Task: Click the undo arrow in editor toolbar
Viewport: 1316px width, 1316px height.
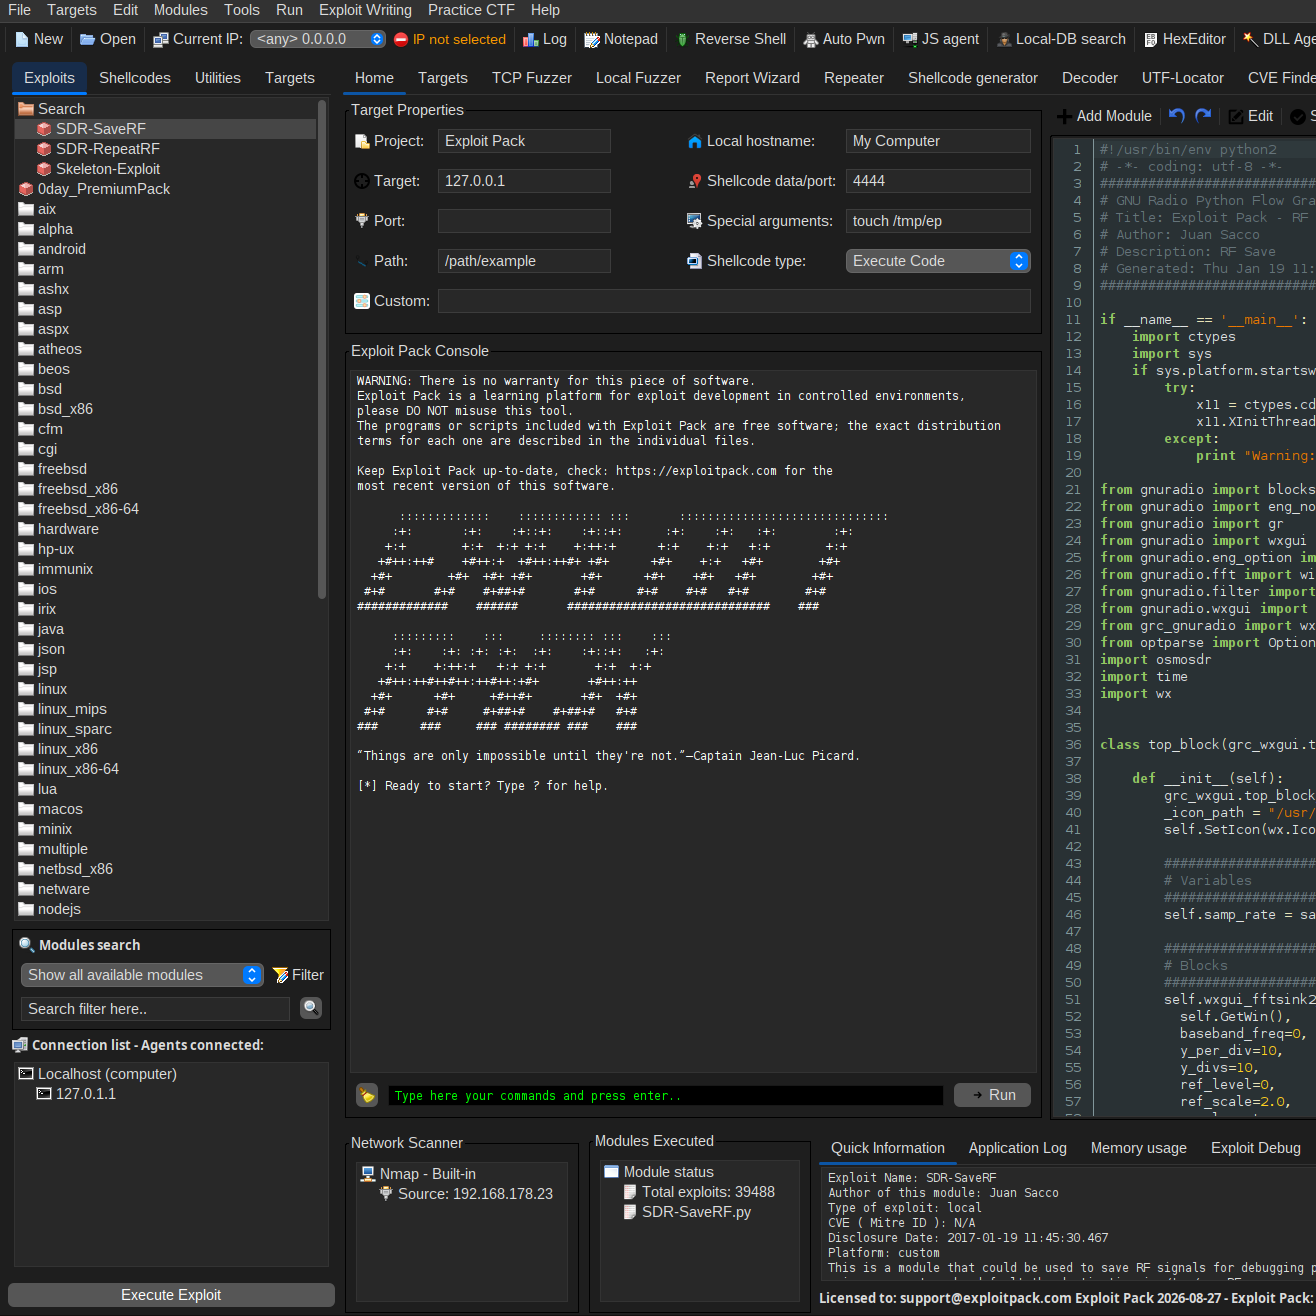Action: click(x=1177, y=116)
